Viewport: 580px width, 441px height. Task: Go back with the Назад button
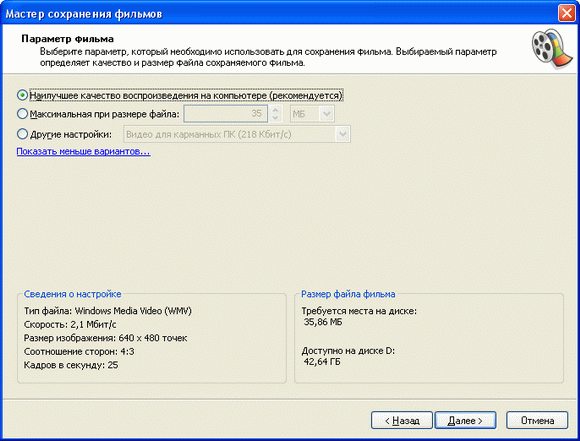click(x=402, y=420)
